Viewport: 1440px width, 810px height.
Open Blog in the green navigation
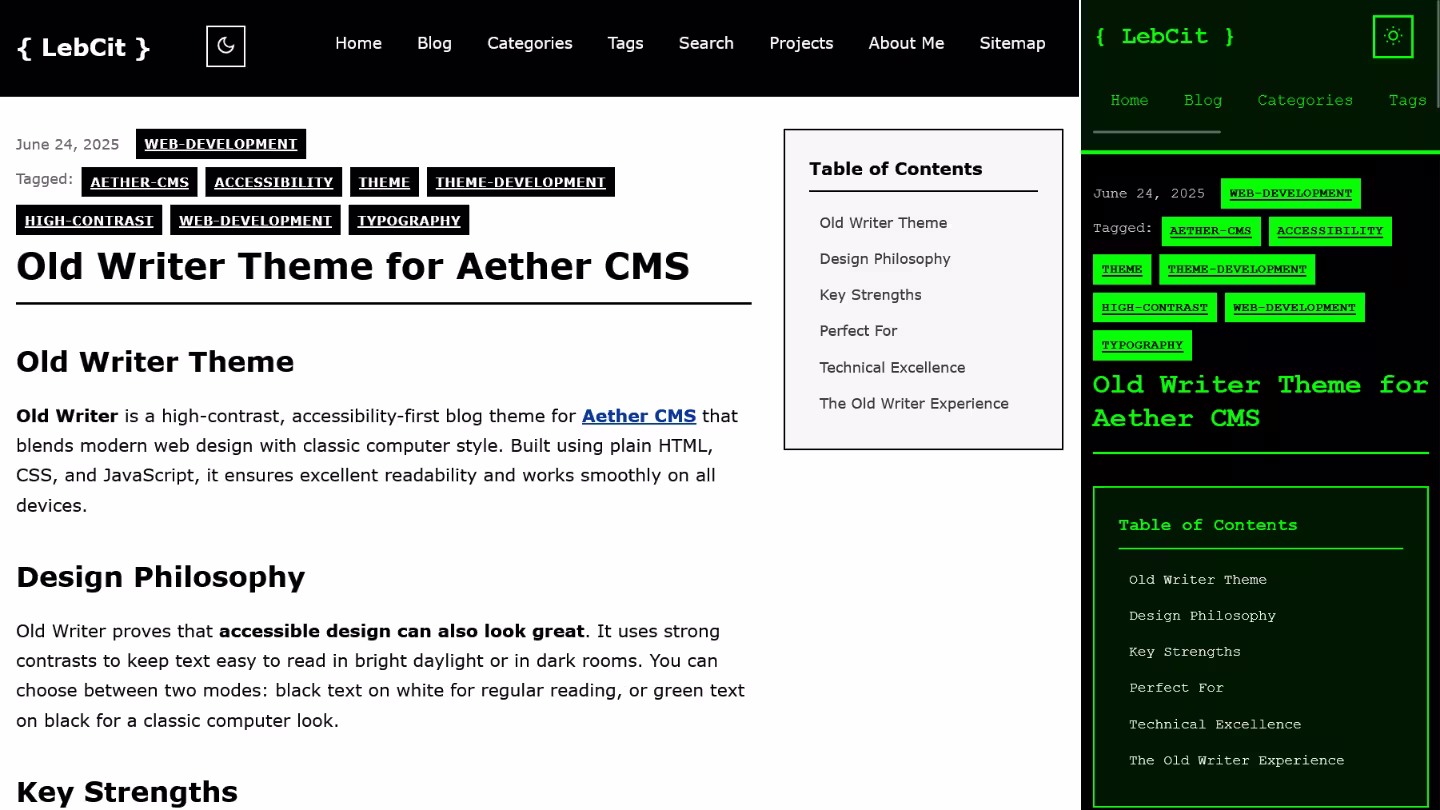[1203, 100]
